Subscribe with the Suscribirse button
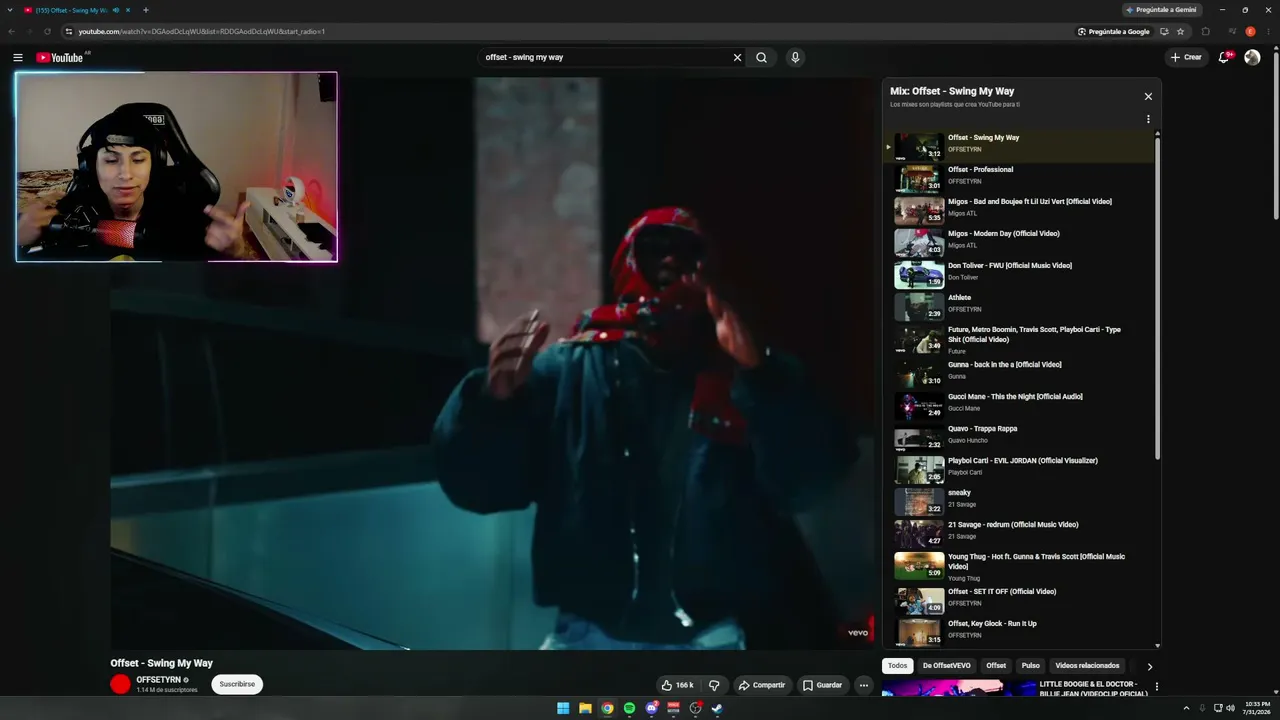The image size is (1280, 720). click(237, 685)
